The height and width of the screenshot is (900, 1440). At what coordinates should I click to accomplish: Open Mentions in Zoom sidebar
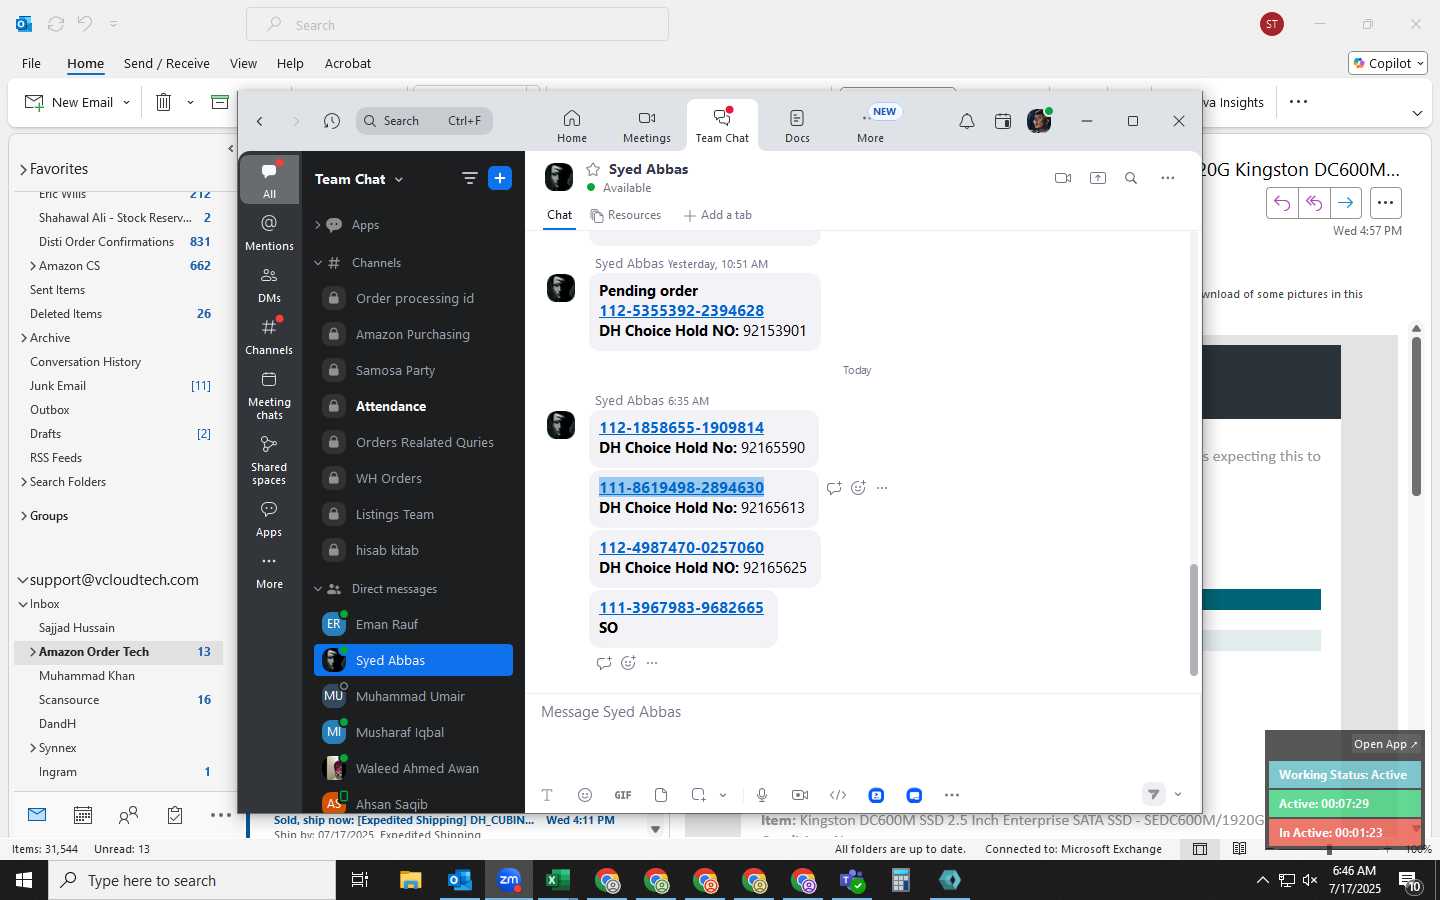(x=269, y=232)
